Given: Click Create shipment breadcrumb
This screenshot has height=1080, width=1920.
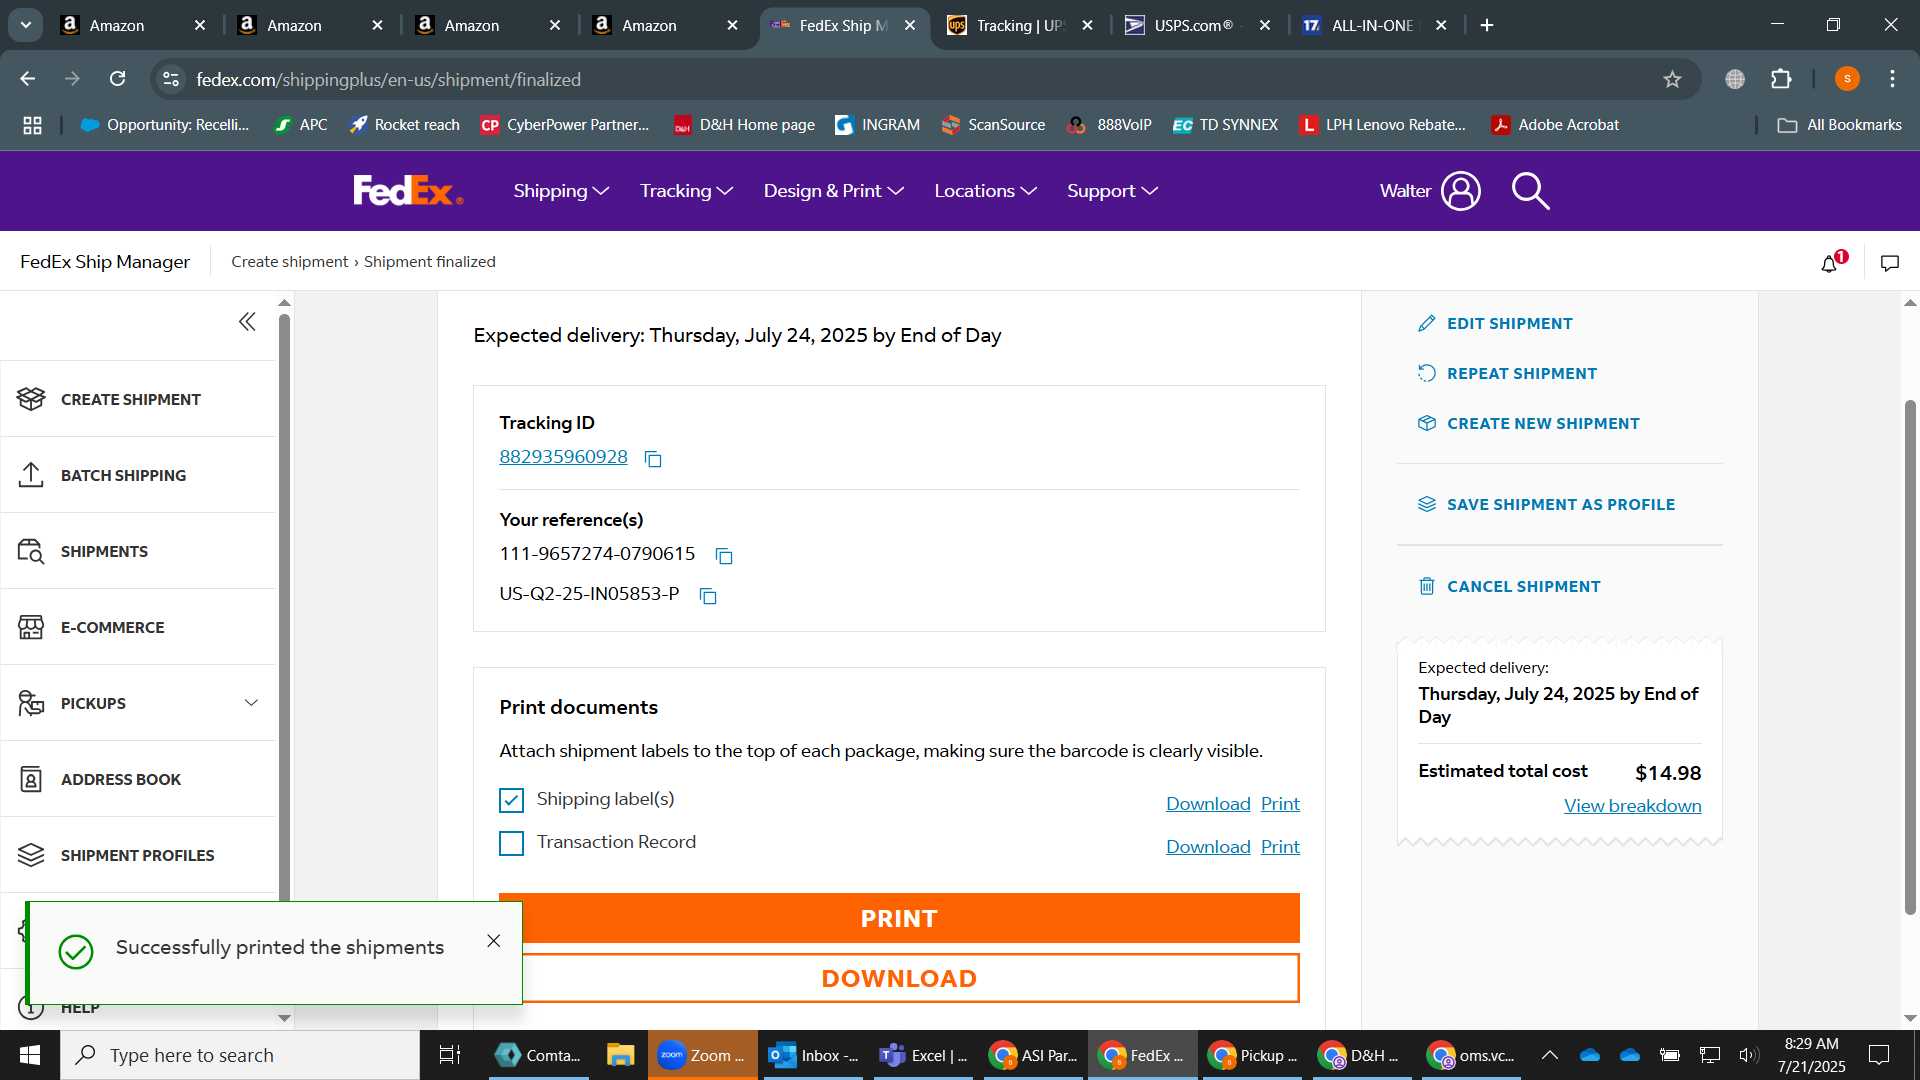Looking at the screenshot, I should pyautogui.click(x=289, y=262).
